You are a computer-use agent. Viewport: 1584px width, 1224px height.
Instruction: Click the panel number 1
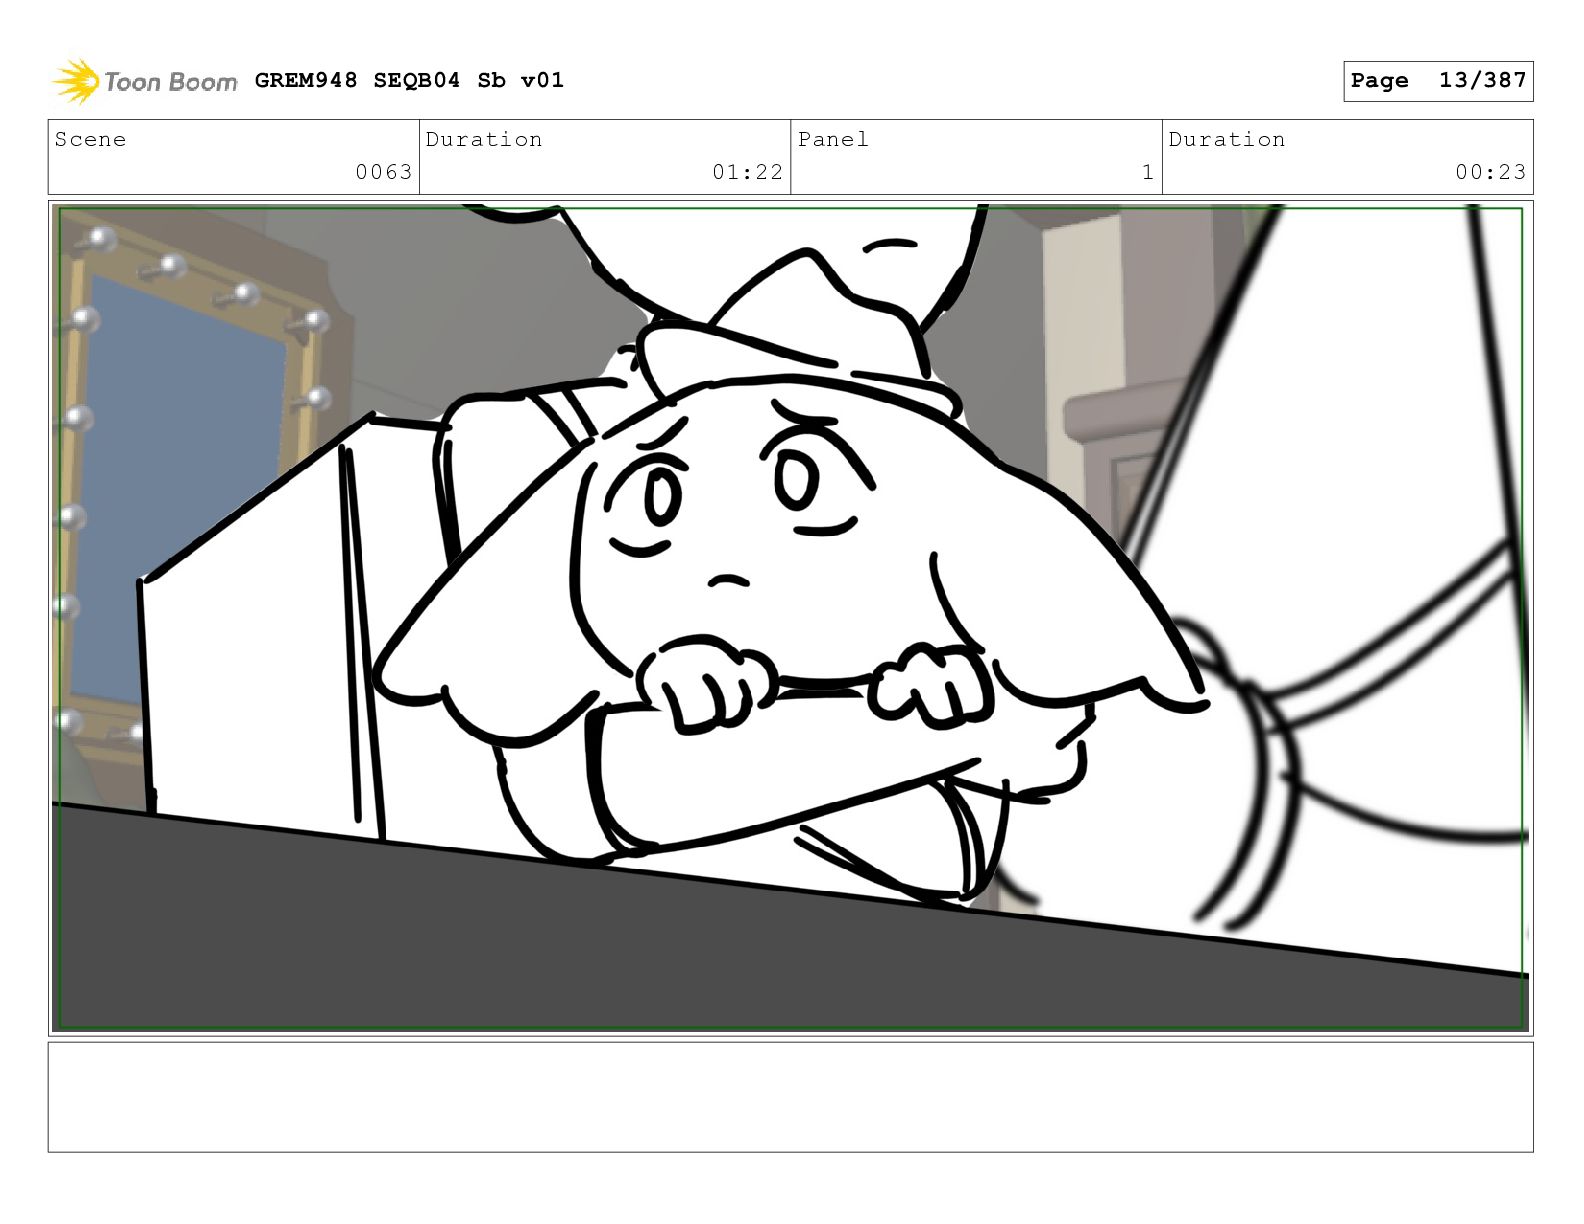(x=1148, y=172)
